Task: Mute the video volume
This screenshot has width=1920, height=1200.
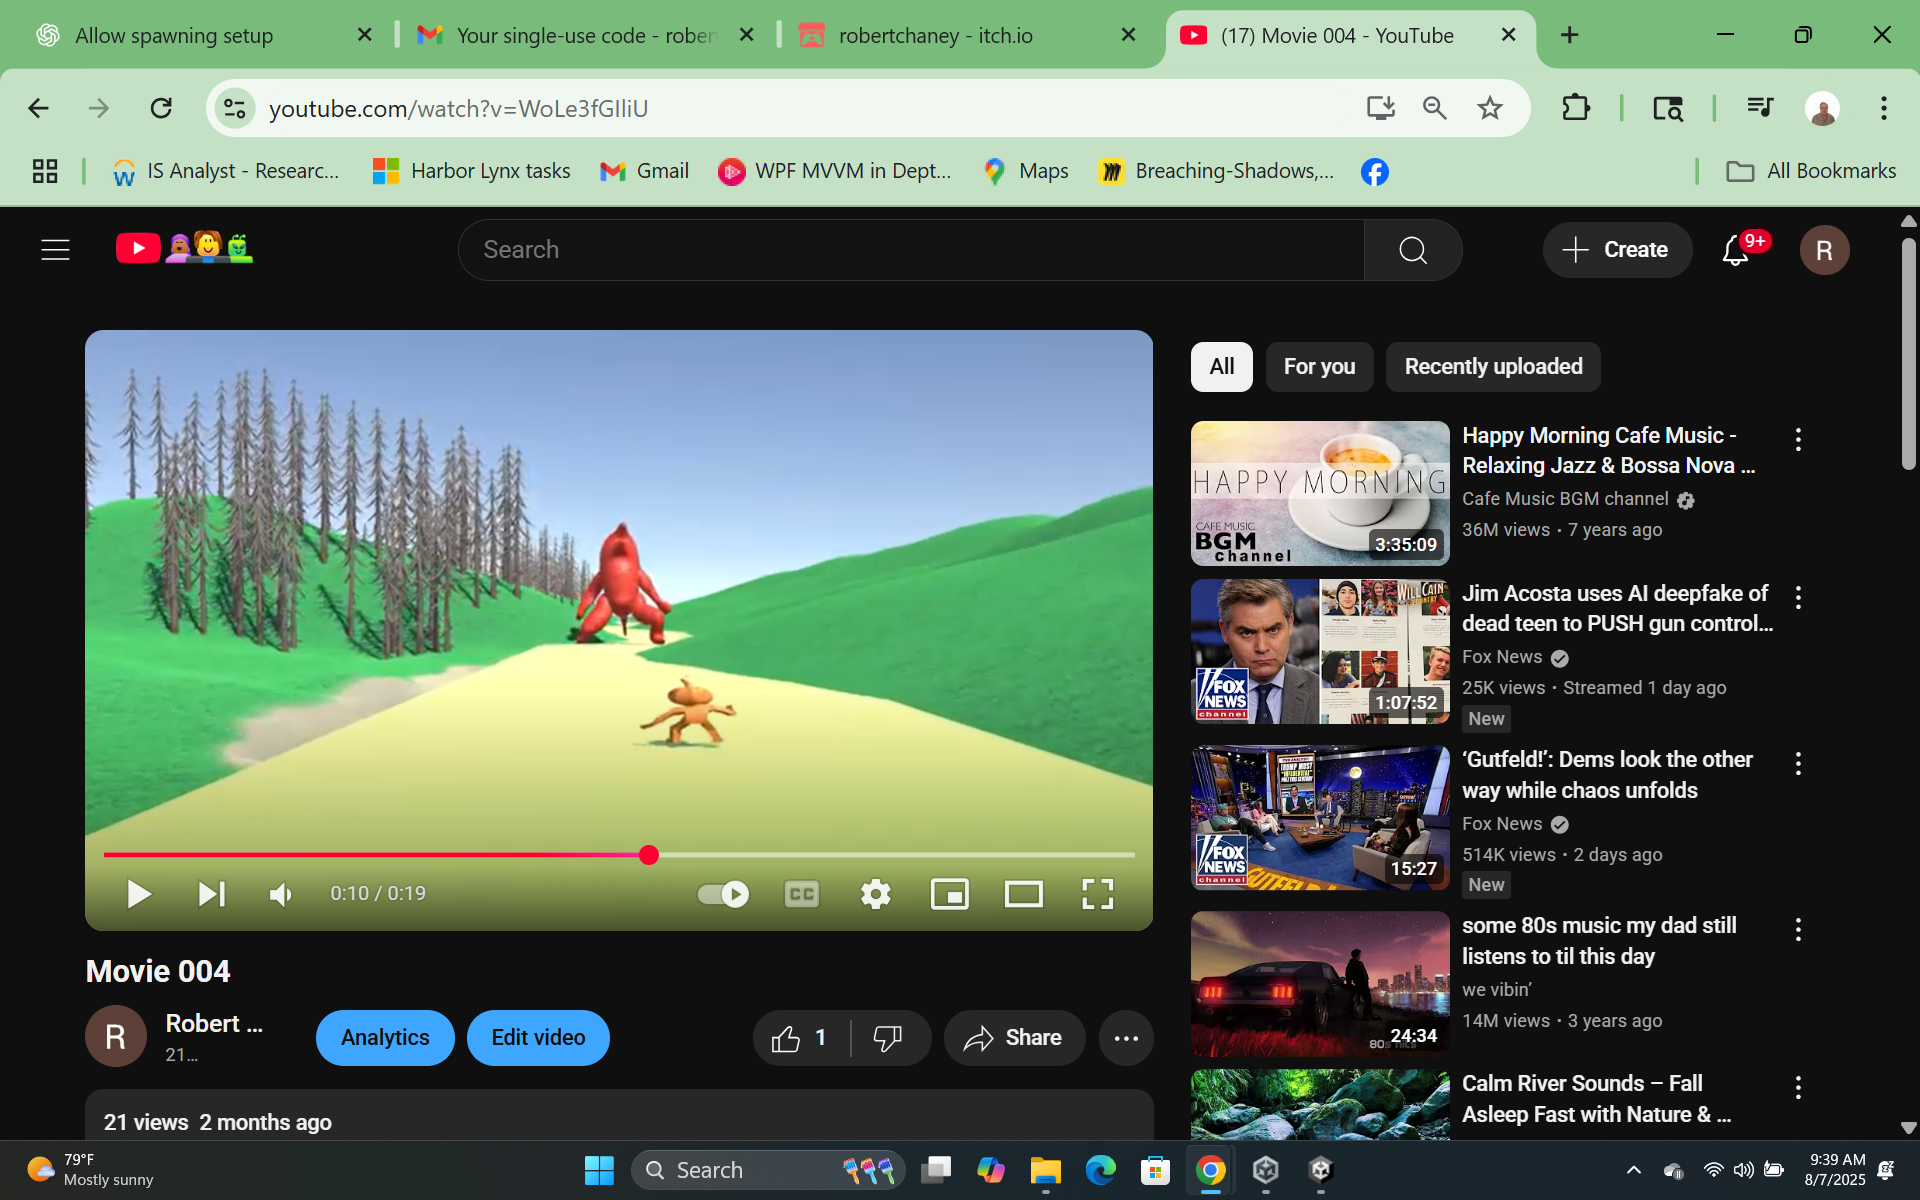Action: (x=281, y=893)
